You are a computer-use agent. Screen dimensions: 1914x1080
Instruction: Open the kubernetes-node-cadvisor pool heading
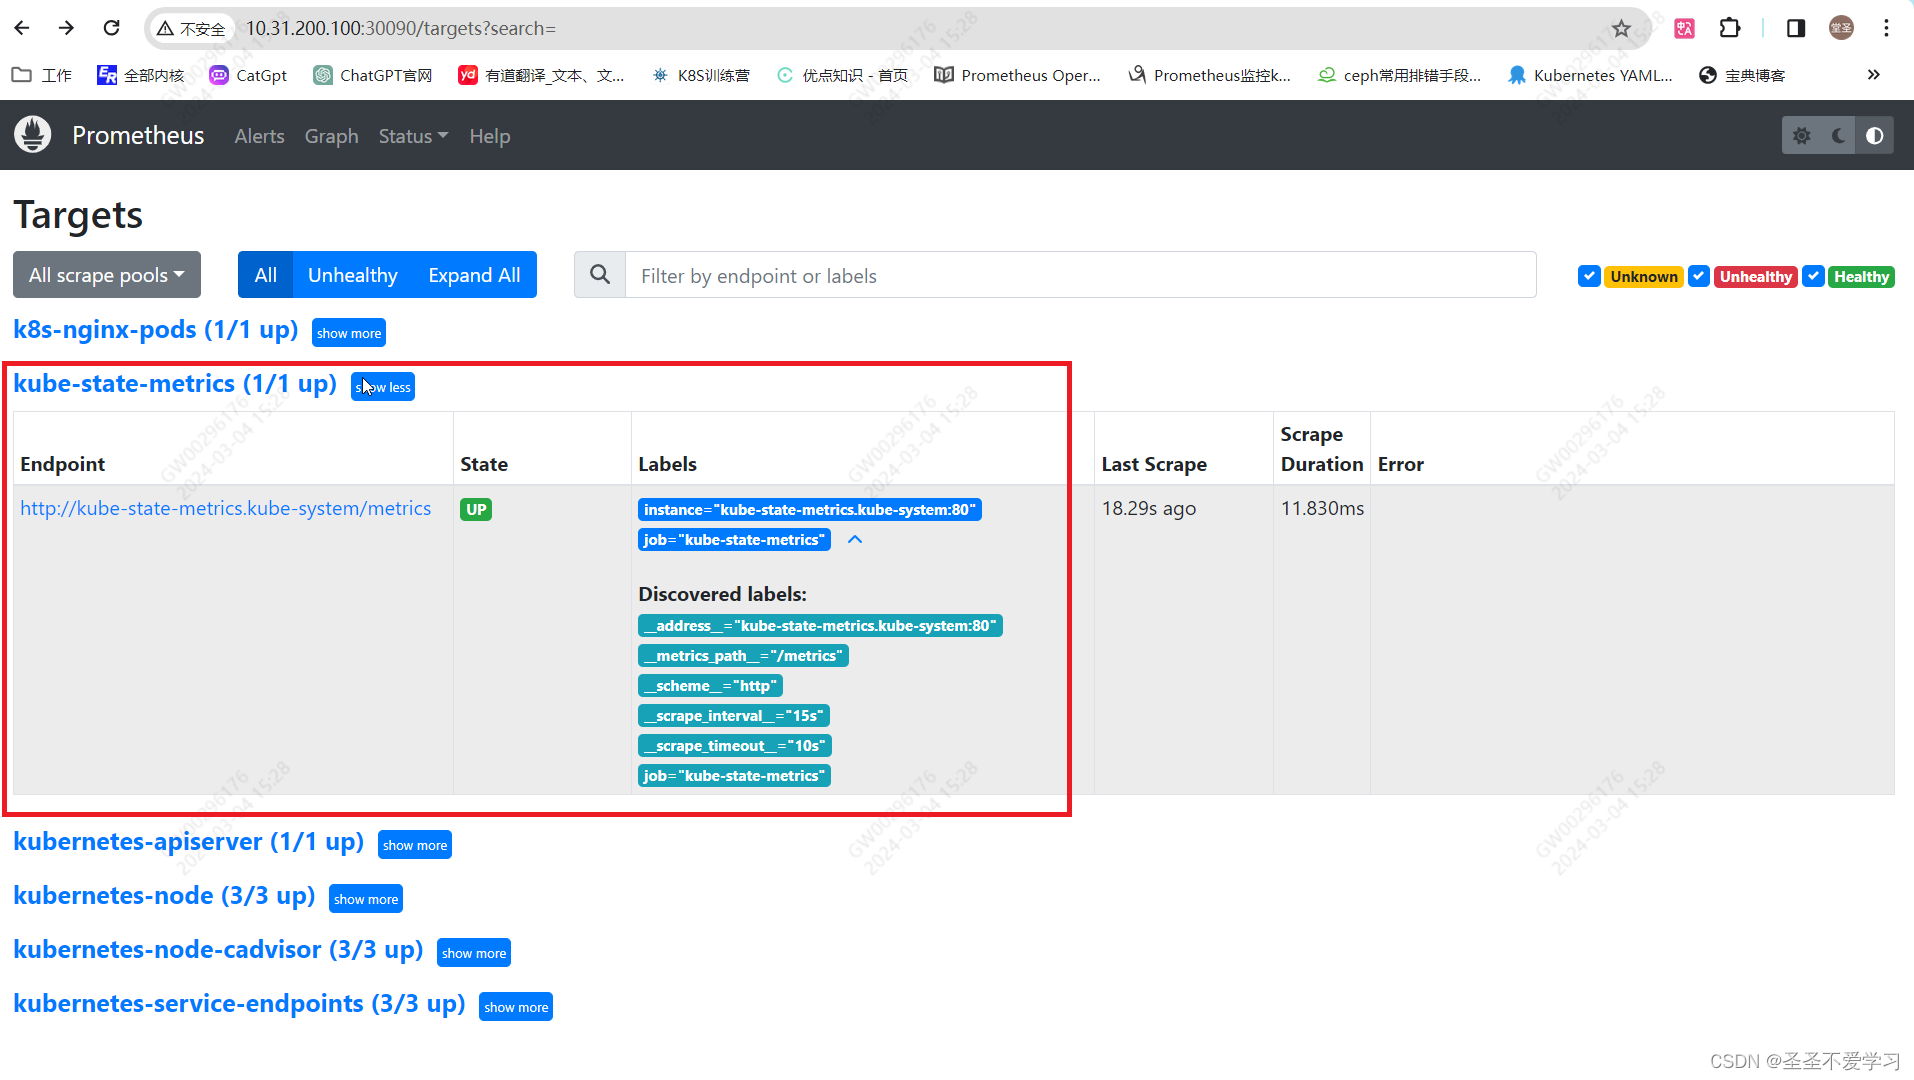point(218,950)
